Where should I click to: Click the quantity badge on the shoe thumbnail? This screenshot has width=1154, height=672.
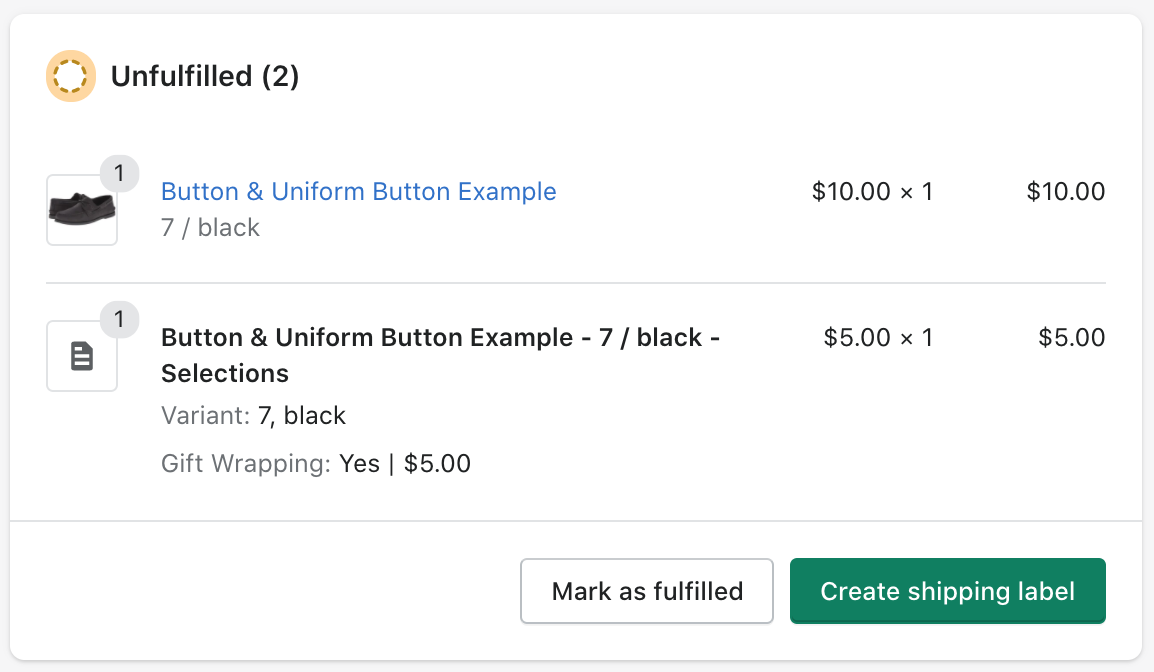[119, 174]
